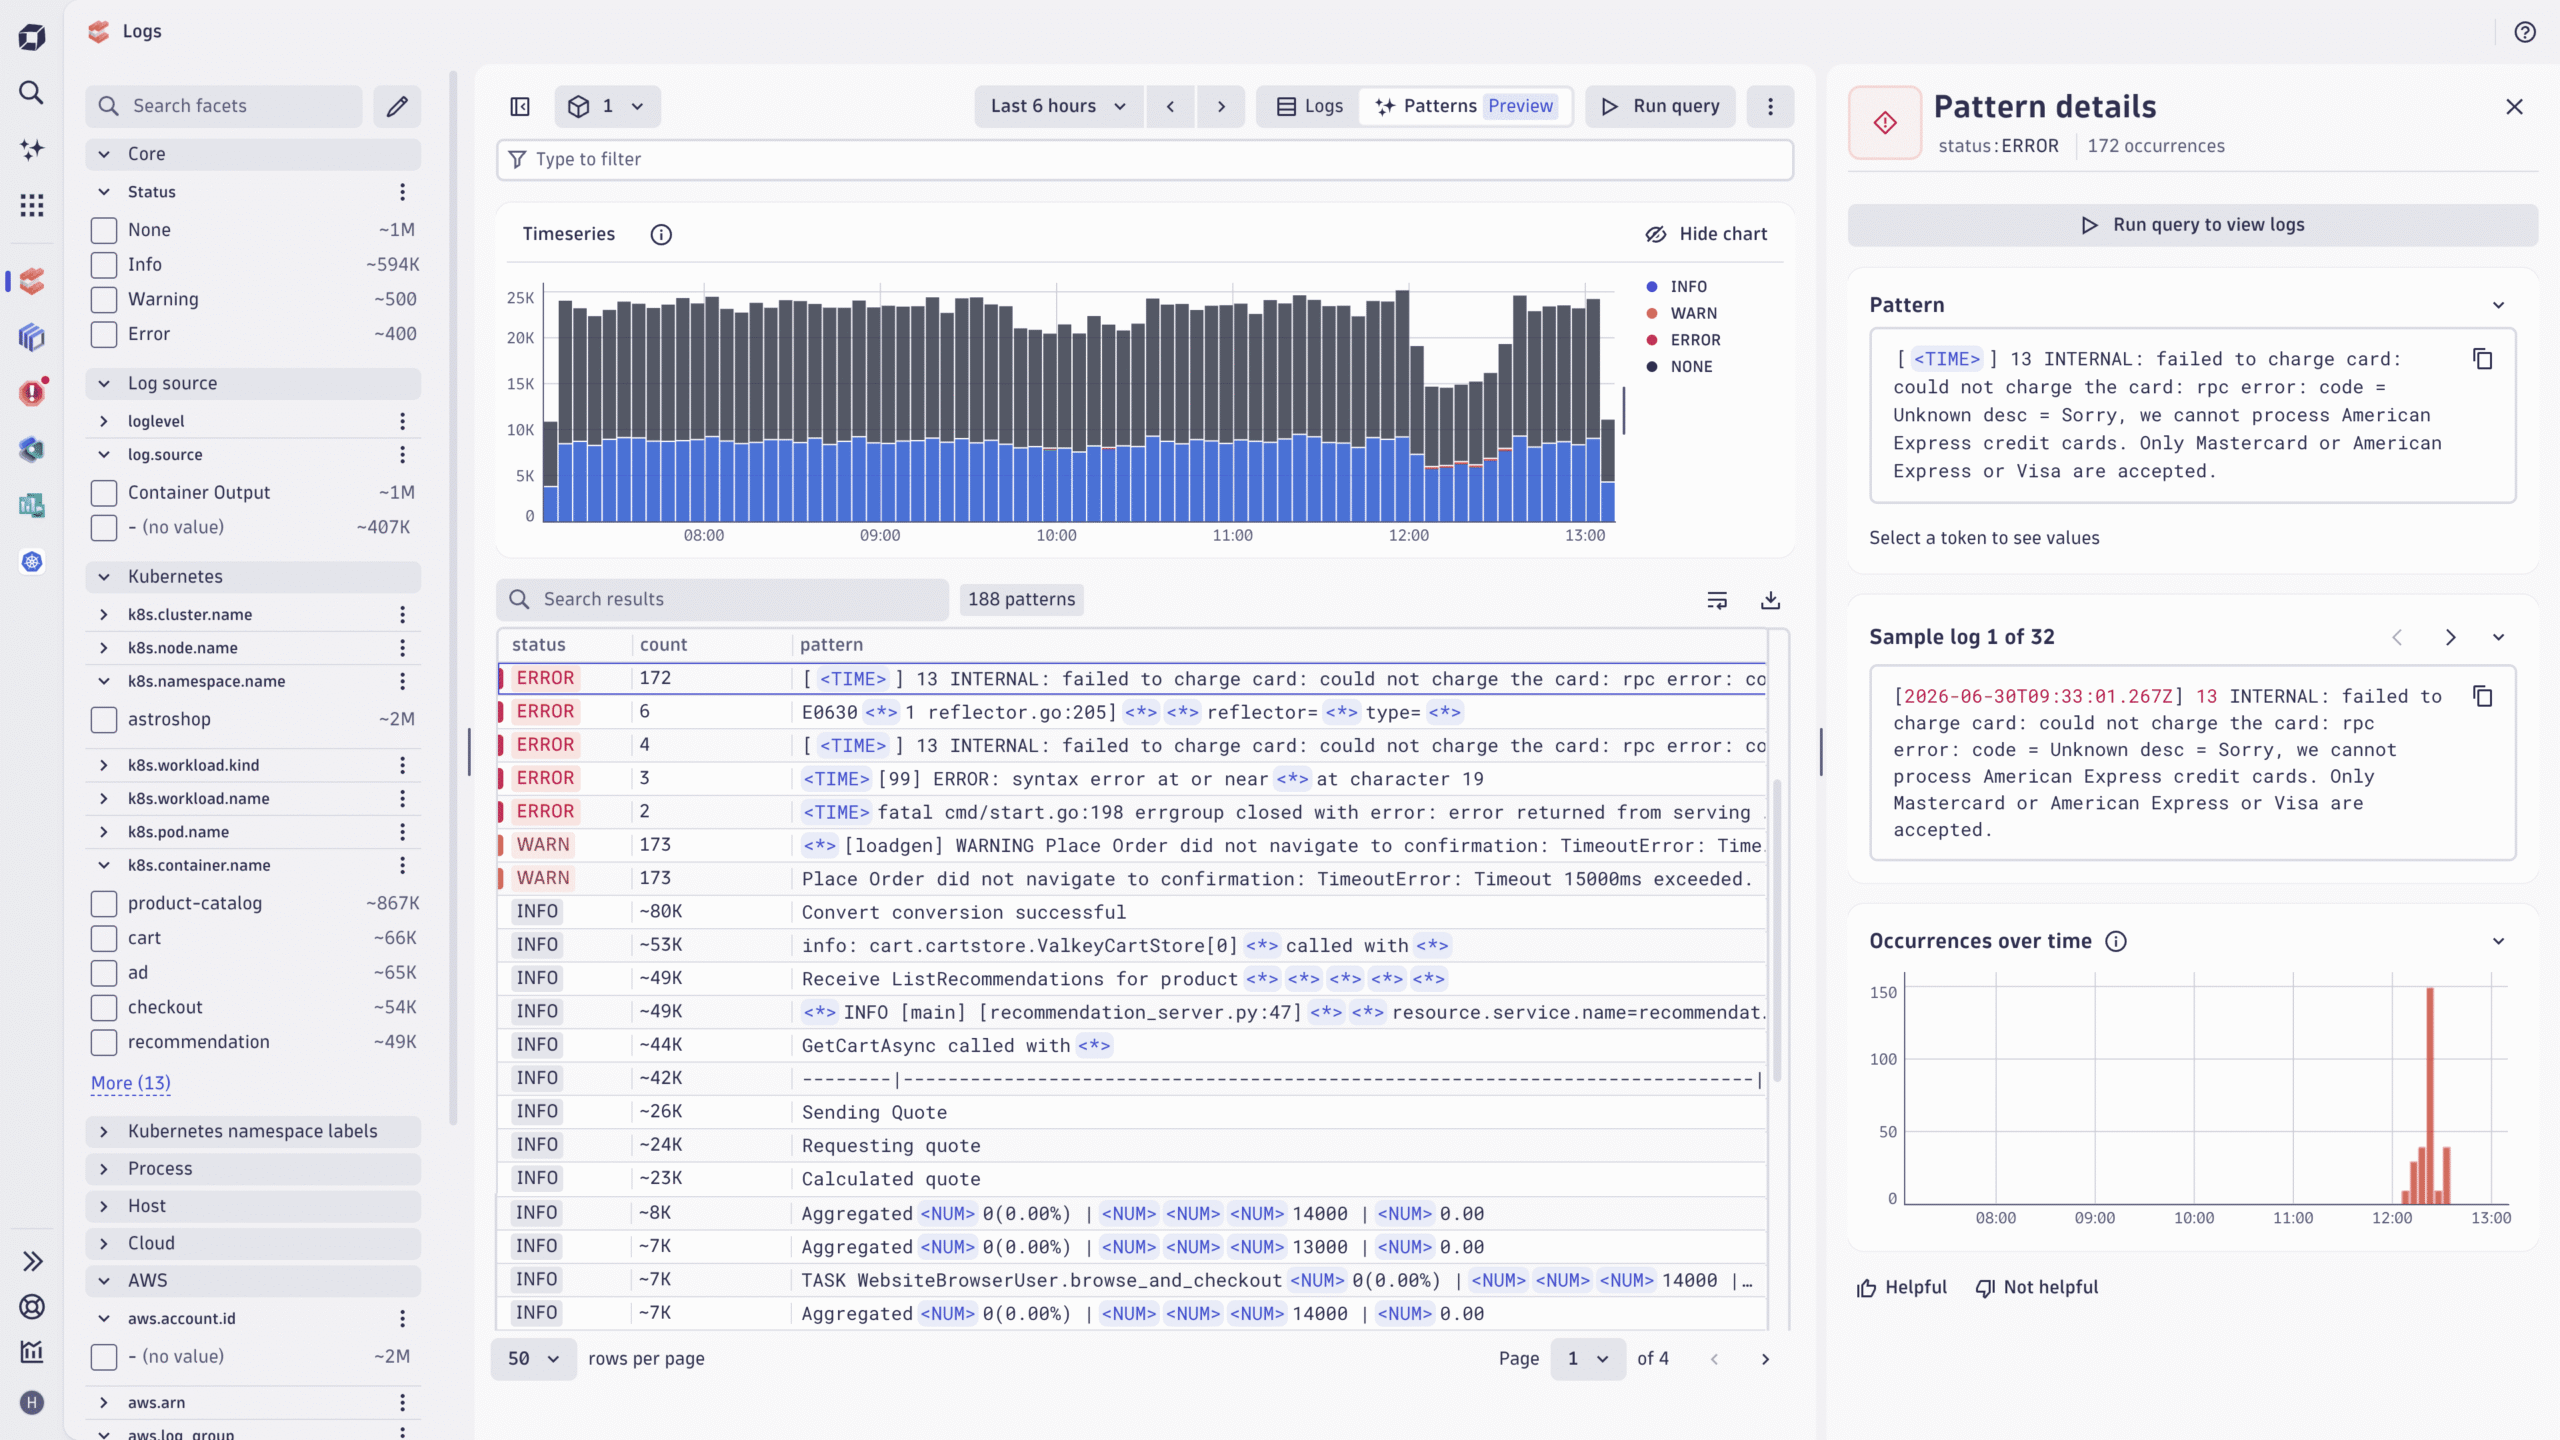The width and height of the screenshot is (2560, 1440).
Task: Collapse the Occurrences over time section
Action: click(x=2498, y=941)
